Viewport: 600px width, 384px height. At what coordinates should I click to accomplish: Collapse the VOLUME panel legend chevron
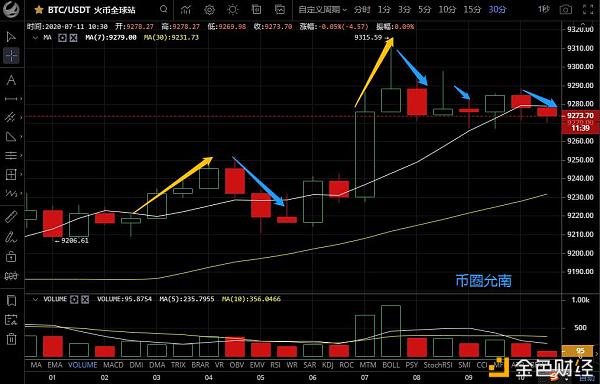coord(36,299)
